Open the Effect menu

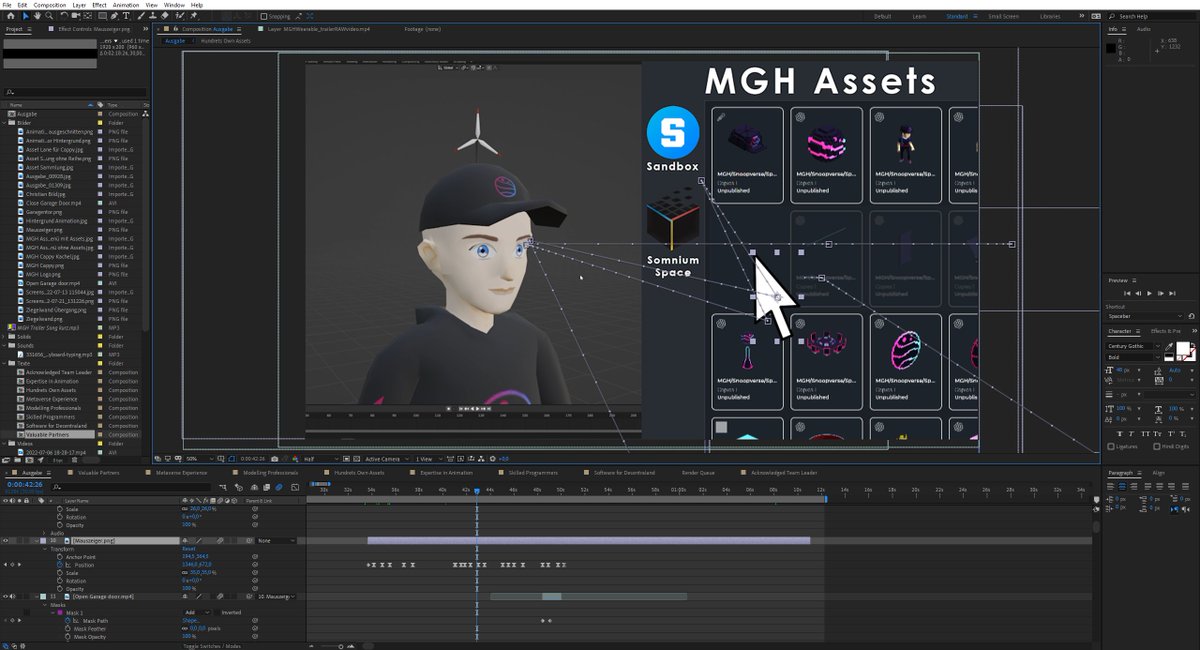coord(99,5)
